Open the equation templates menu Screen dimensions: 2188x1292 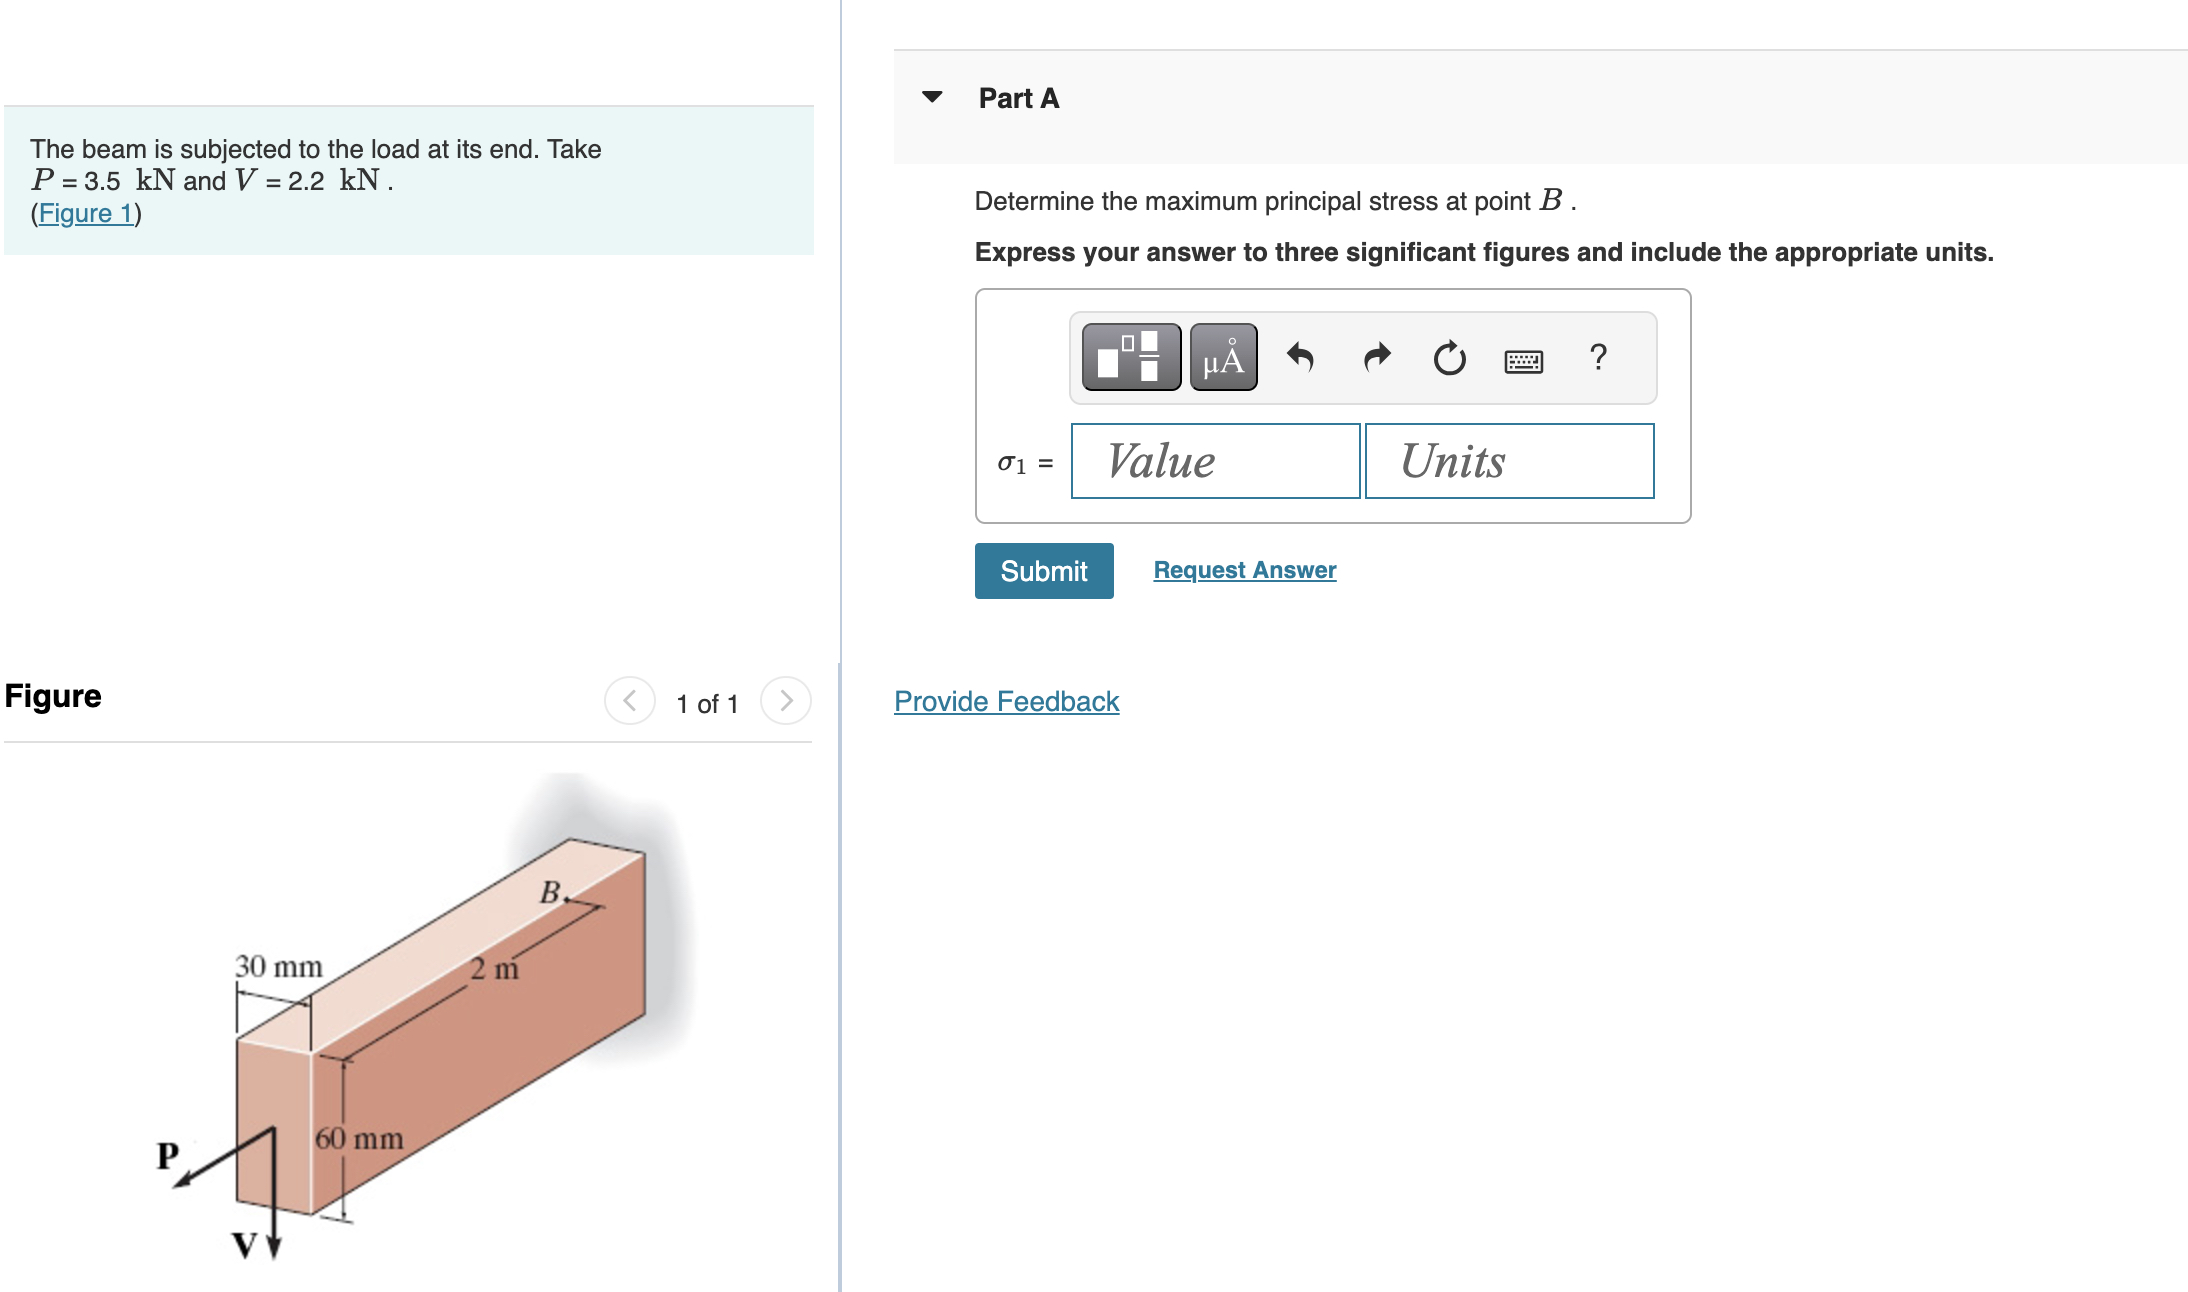click(x=1130, y=358)
